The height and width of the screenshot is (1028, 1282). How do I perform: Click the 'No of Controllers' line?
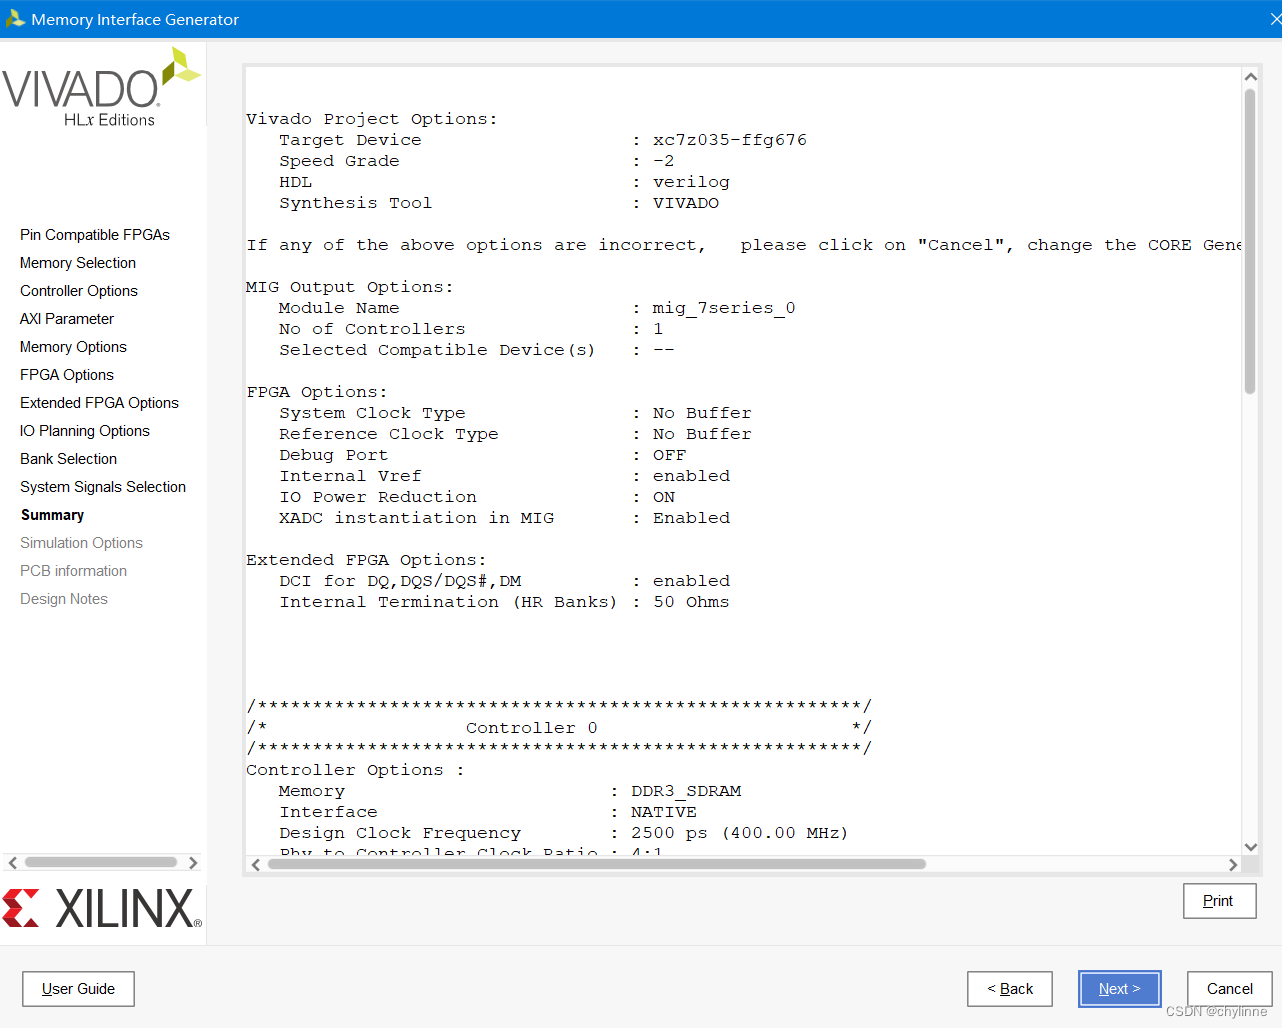[x=471, y=329]
